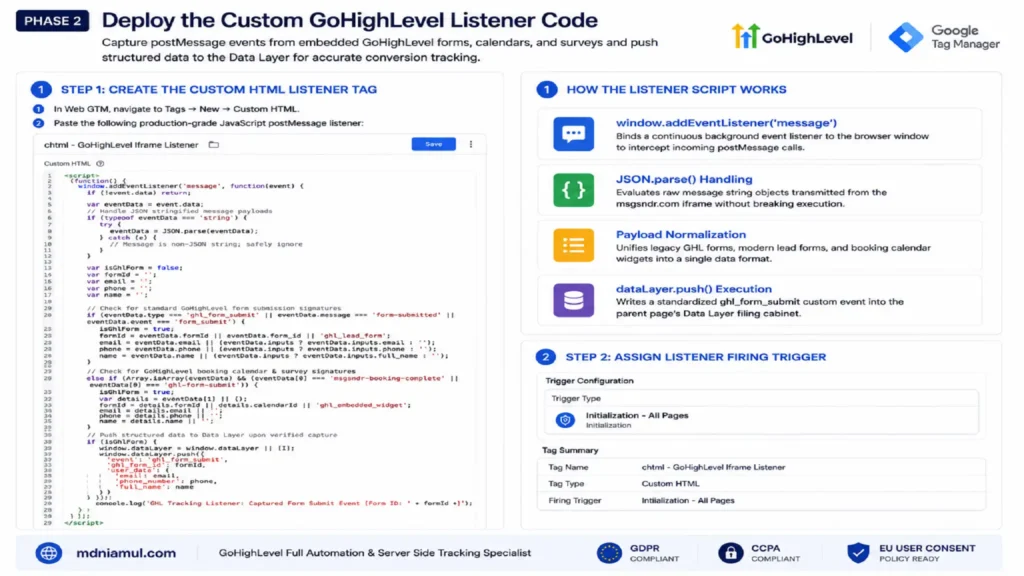Image resolution: width=1024 pixels, height=576 pixels.
Task: Click the GoHighLevel logo arrows
Action: [x=745, y=37]
